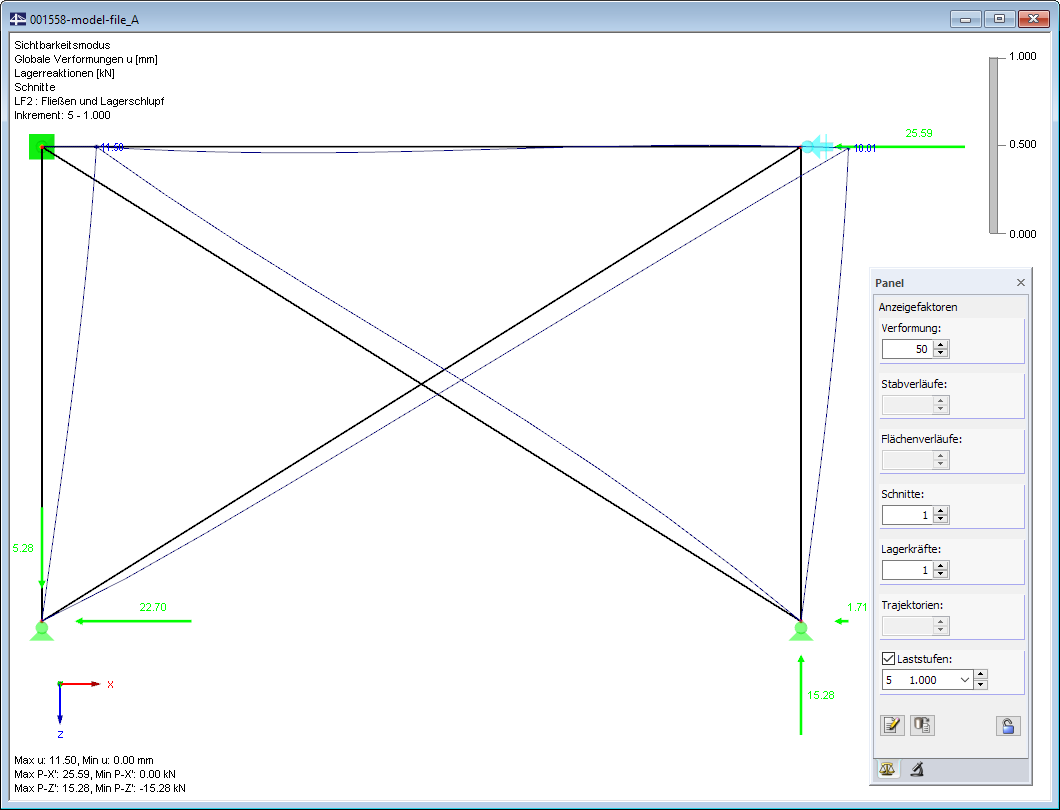Screen dimensions: 1060x810
Task: Step the Laststufen value up with the spinner
Action: (981, 674)
